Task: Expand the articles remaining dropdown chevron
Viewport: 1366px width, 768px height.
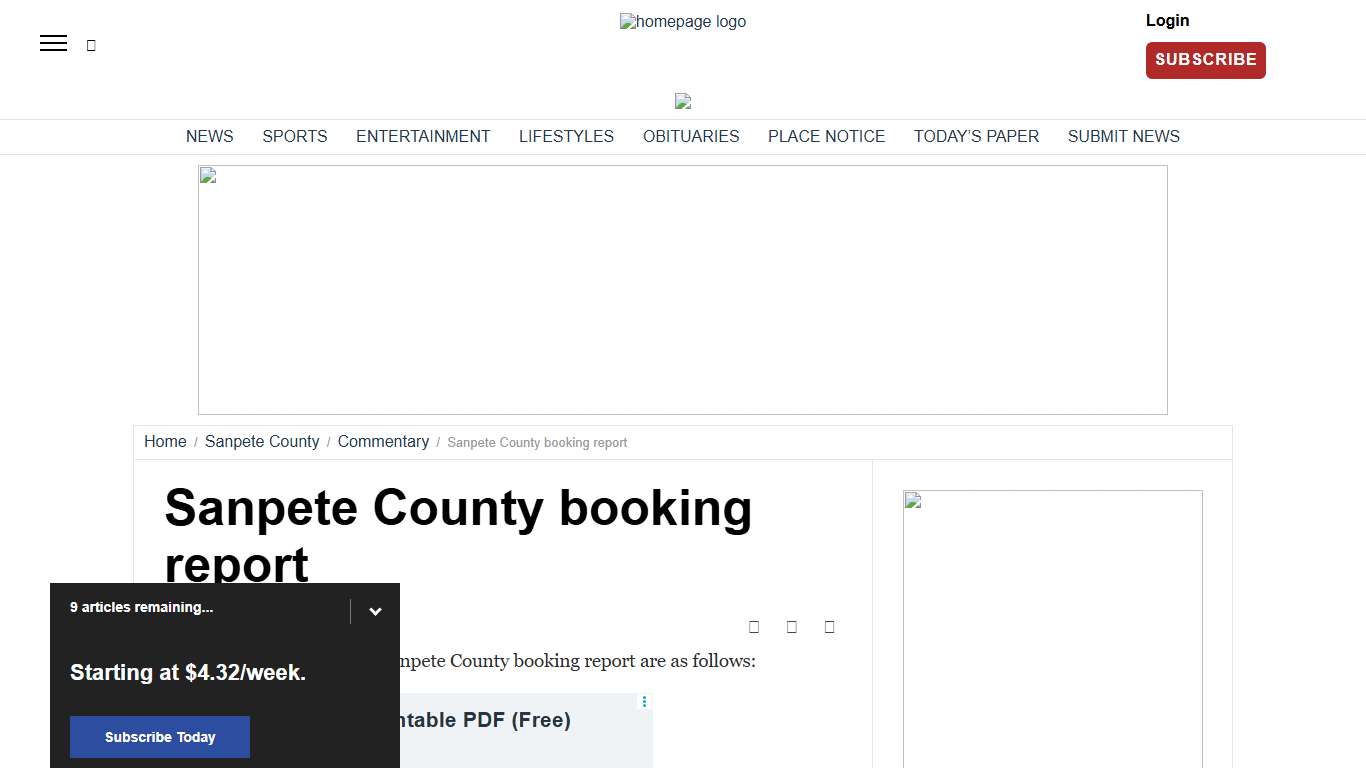Action: [376, 611]
